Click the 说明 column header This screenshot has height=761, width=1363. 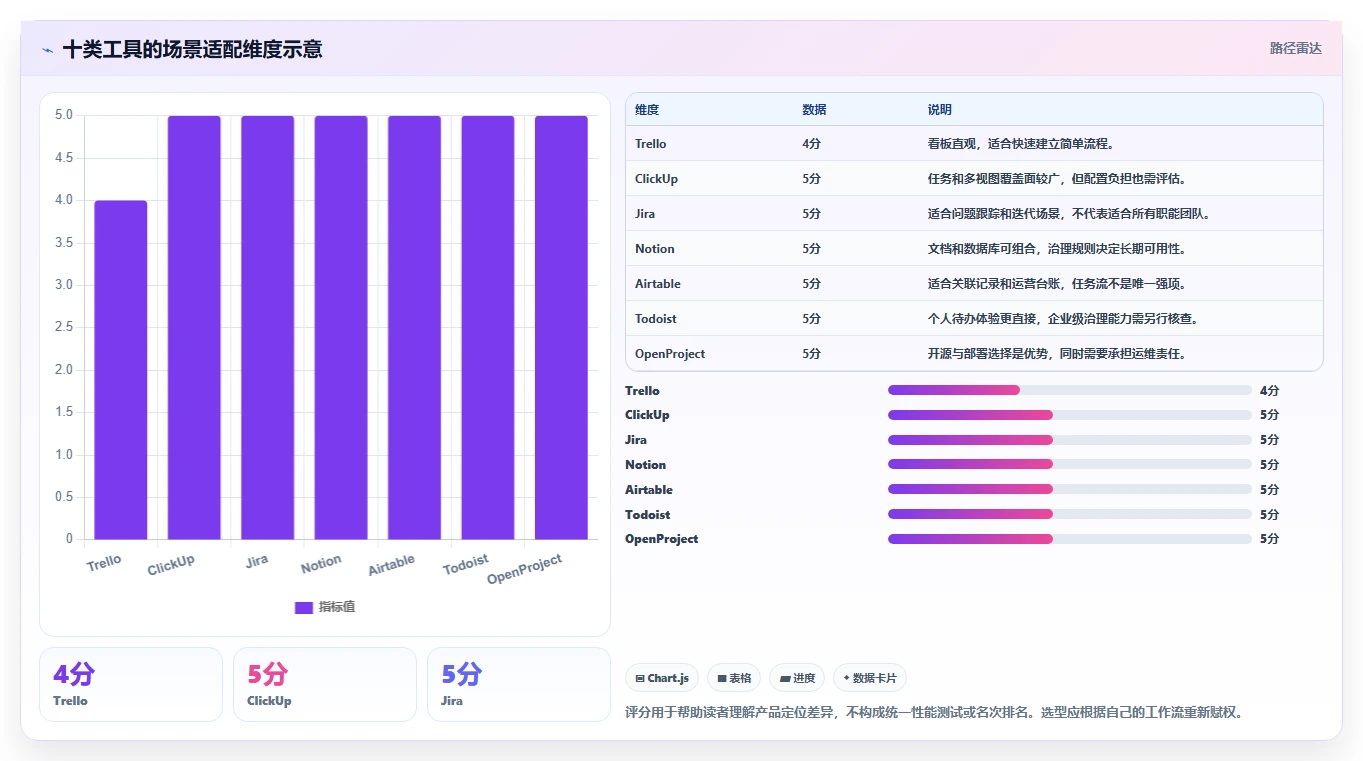(x=940, y=110)
